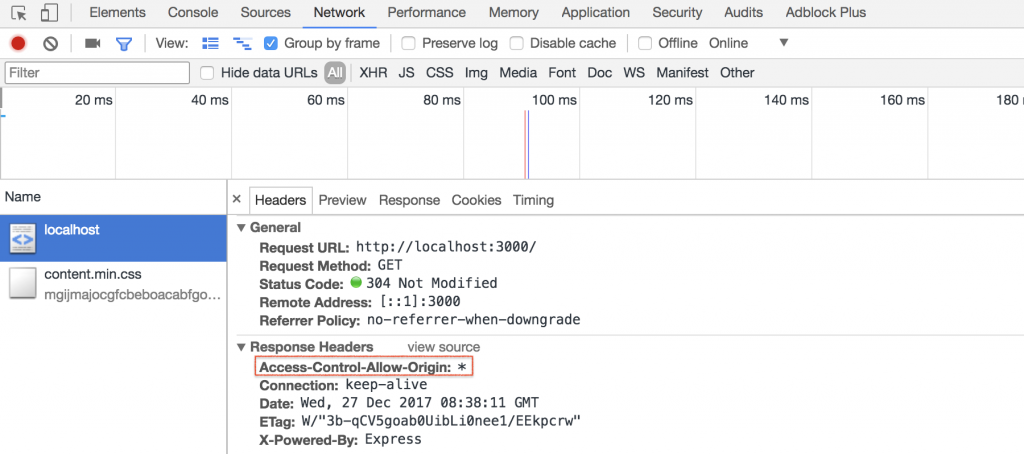Switch to large request rows view
The image size is (1024, 454).
(x=210, y=43)
